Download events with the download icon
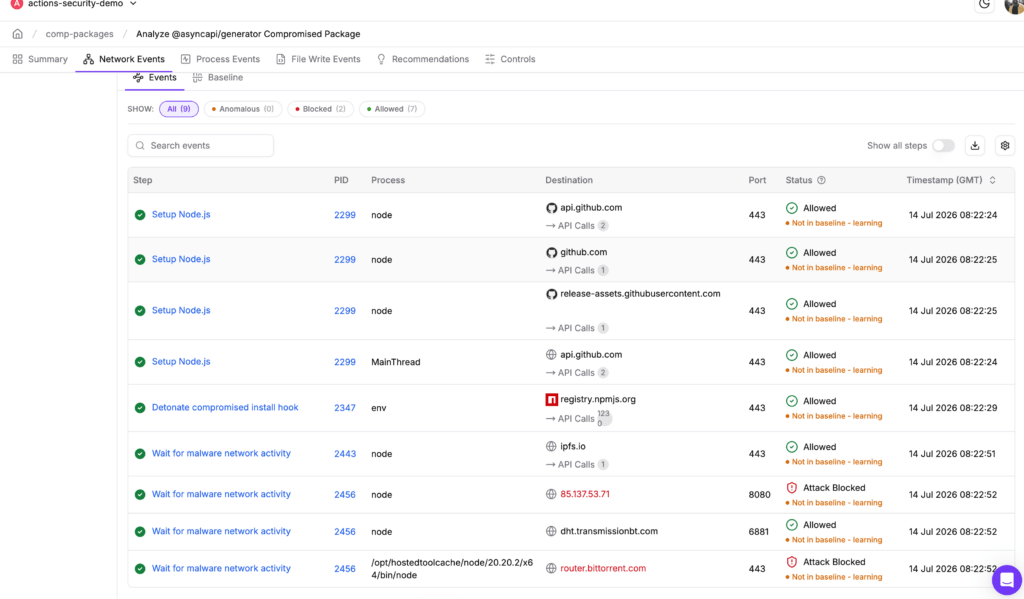 click(975, 146)
